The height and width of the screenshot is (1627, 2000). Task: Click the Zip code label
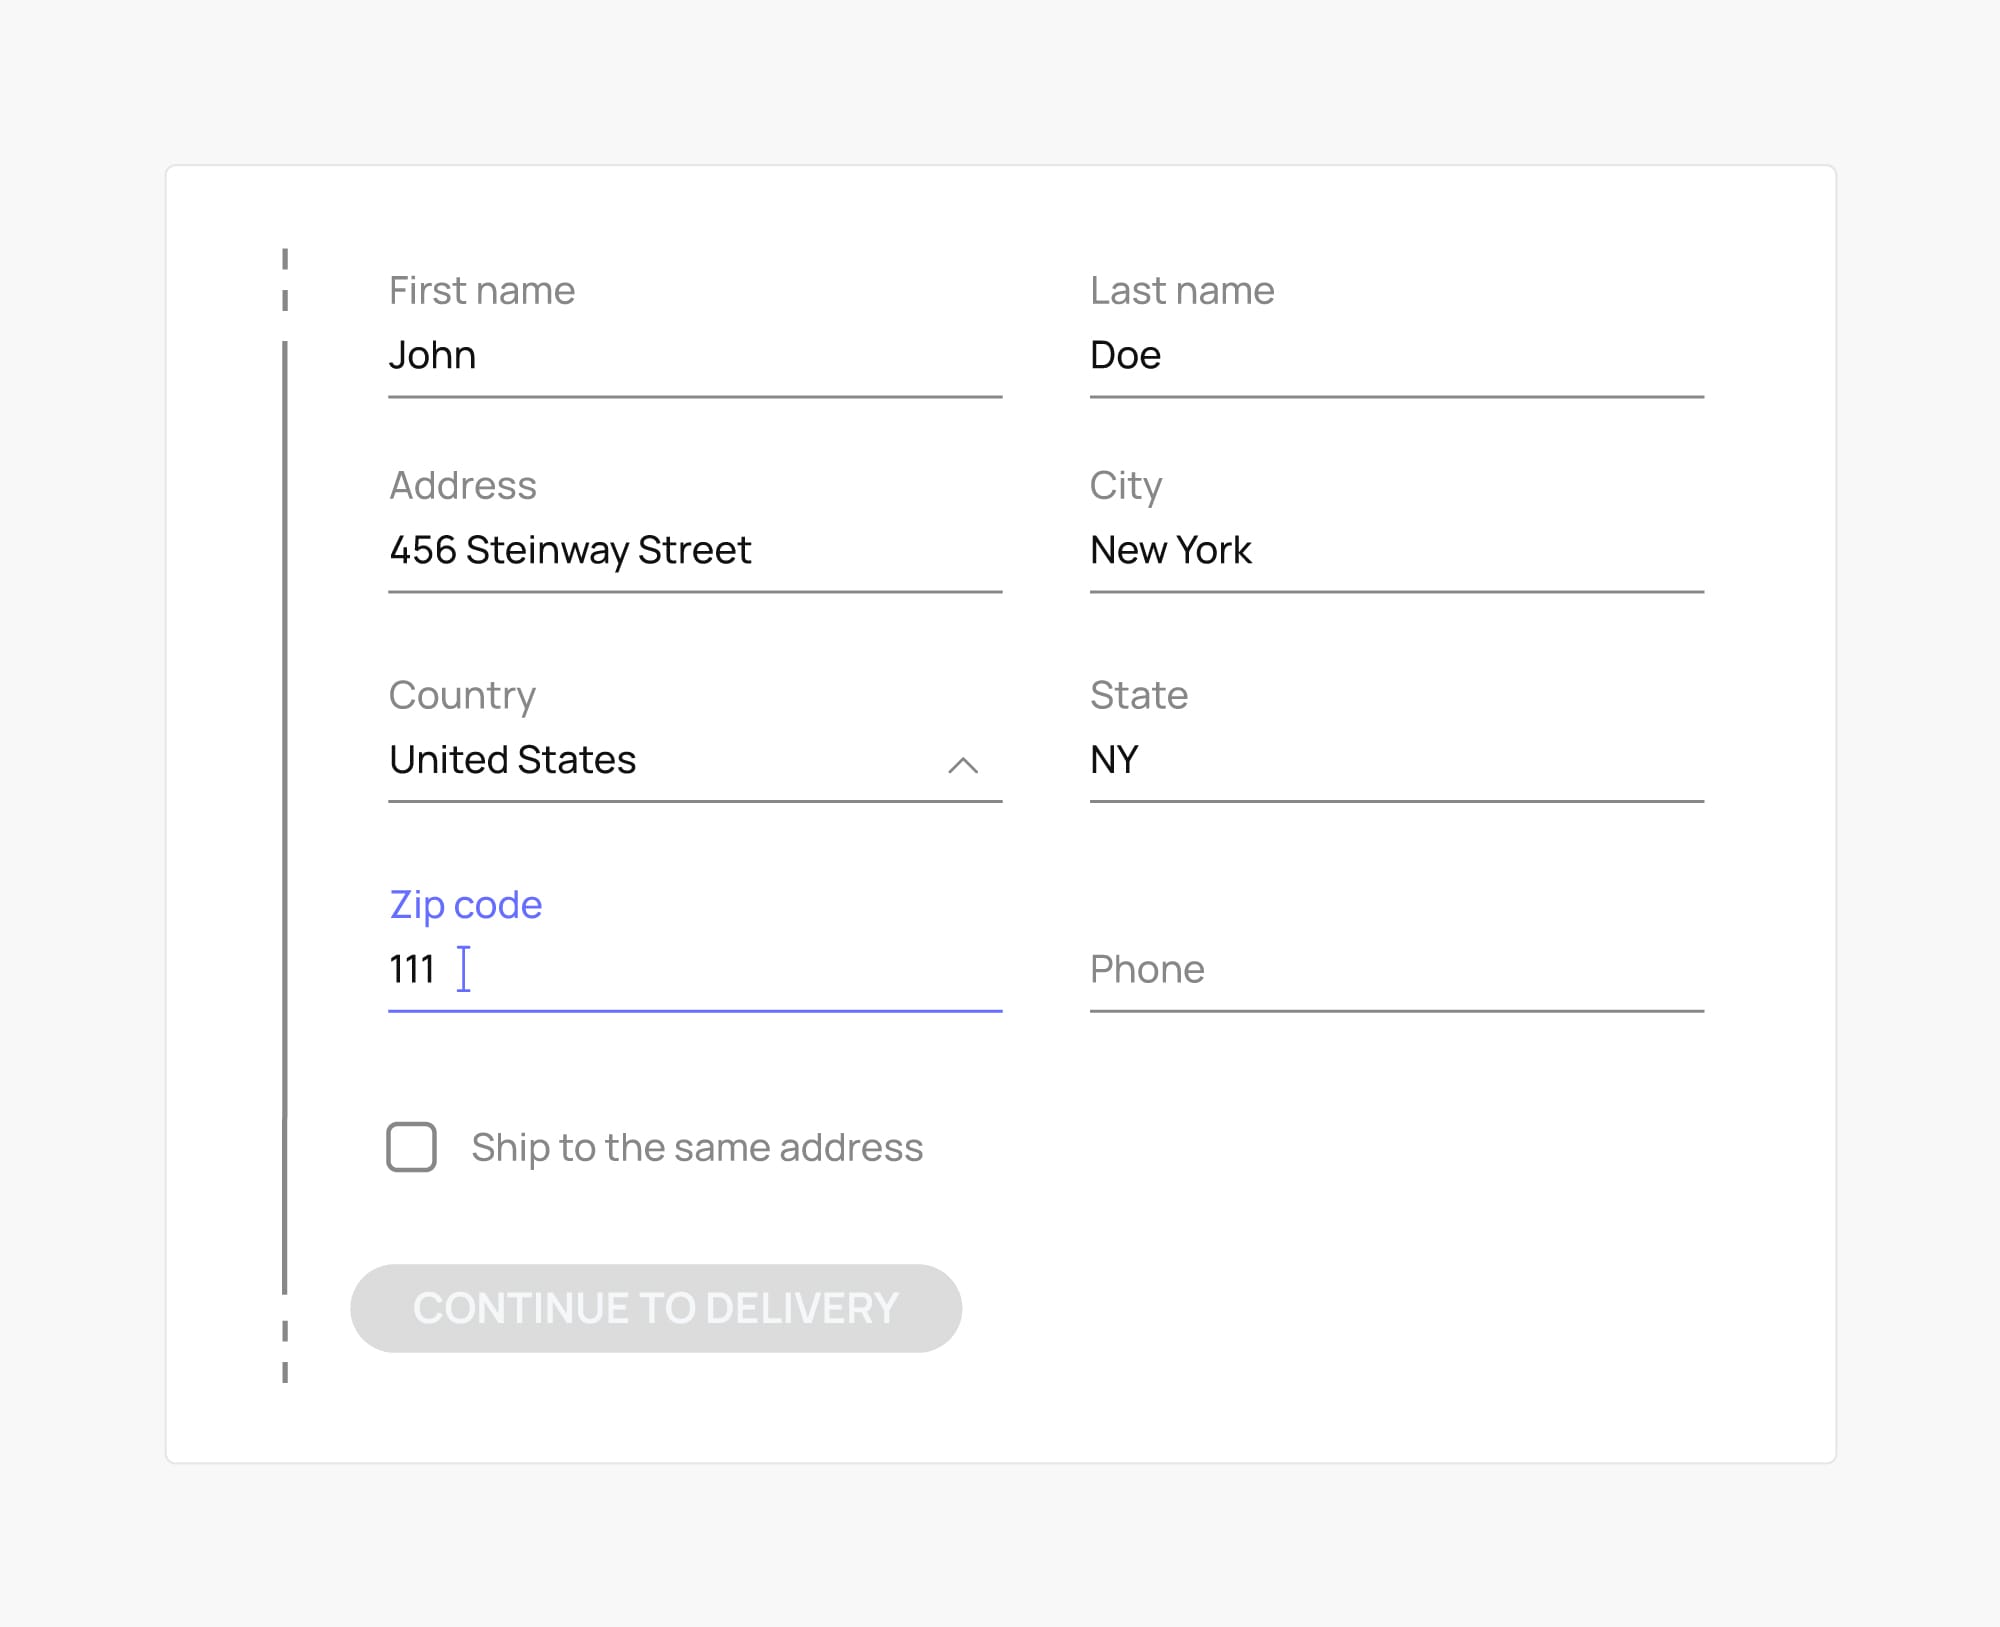tap(465, 905)
